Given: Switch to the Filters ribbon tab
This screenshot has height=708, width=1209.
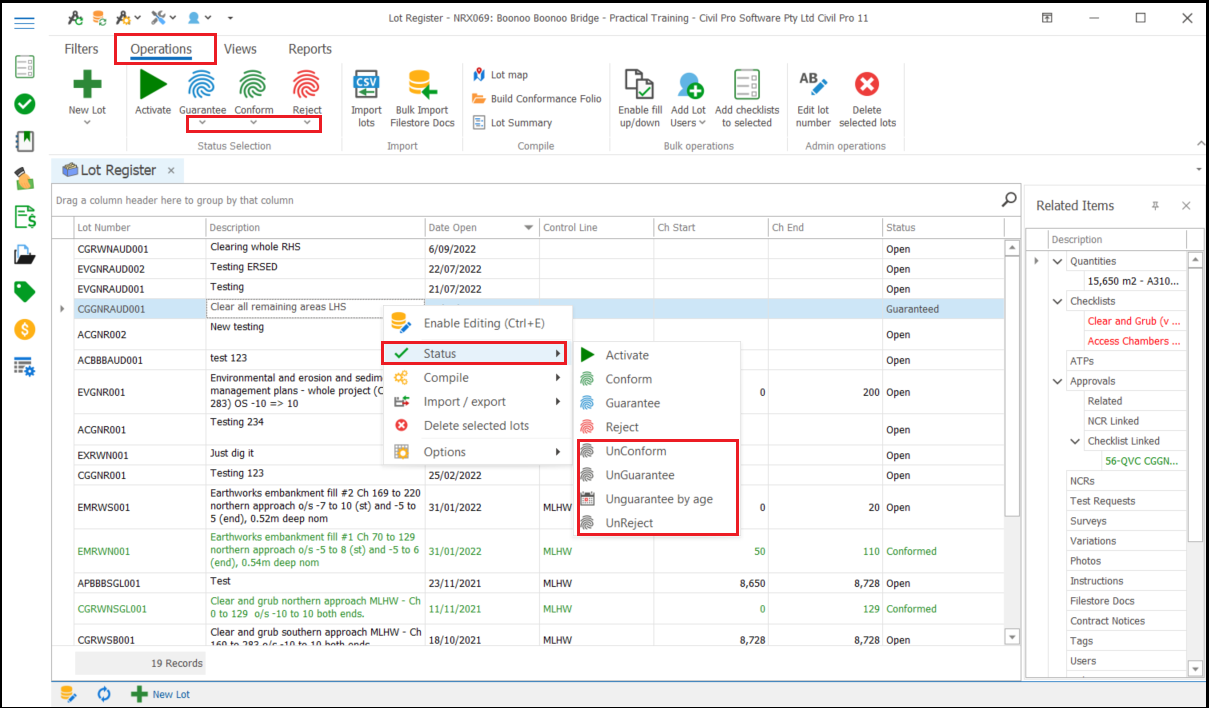Looking at the screenshot, I should pos(81,49).
